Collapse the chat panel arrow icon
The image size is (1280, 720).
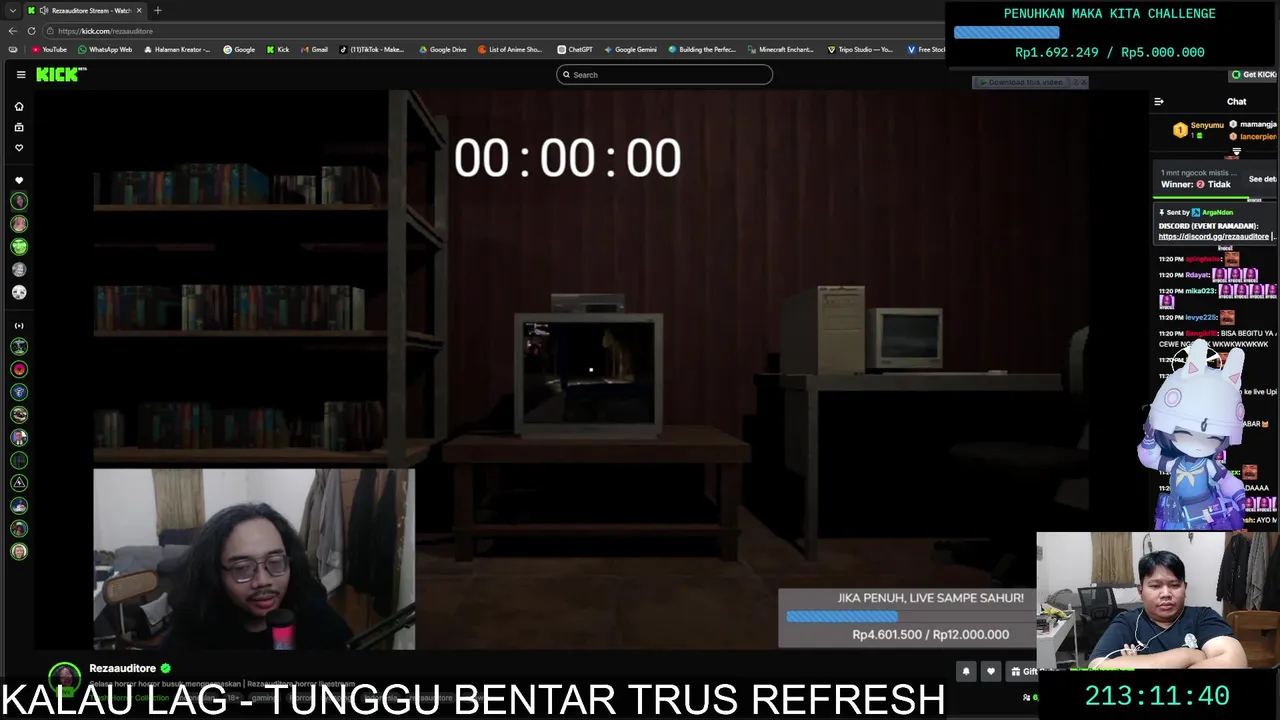(x=1159, y=102)
